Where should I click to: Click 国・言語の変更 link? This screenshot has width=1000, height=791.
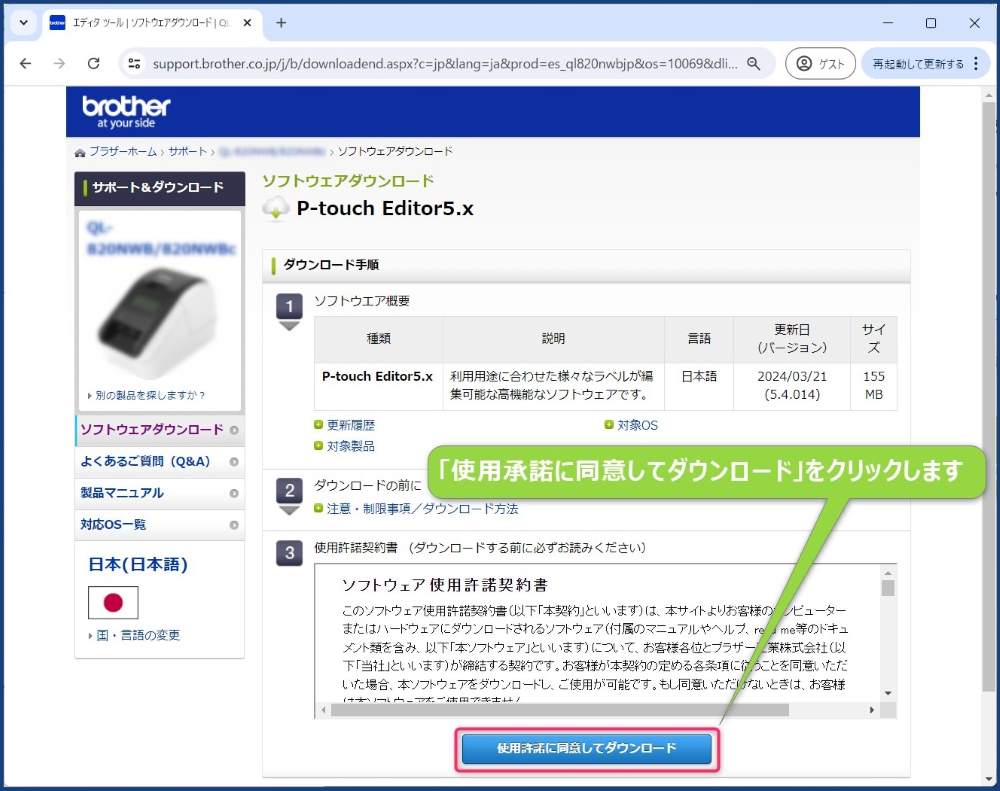coord(138,635)
